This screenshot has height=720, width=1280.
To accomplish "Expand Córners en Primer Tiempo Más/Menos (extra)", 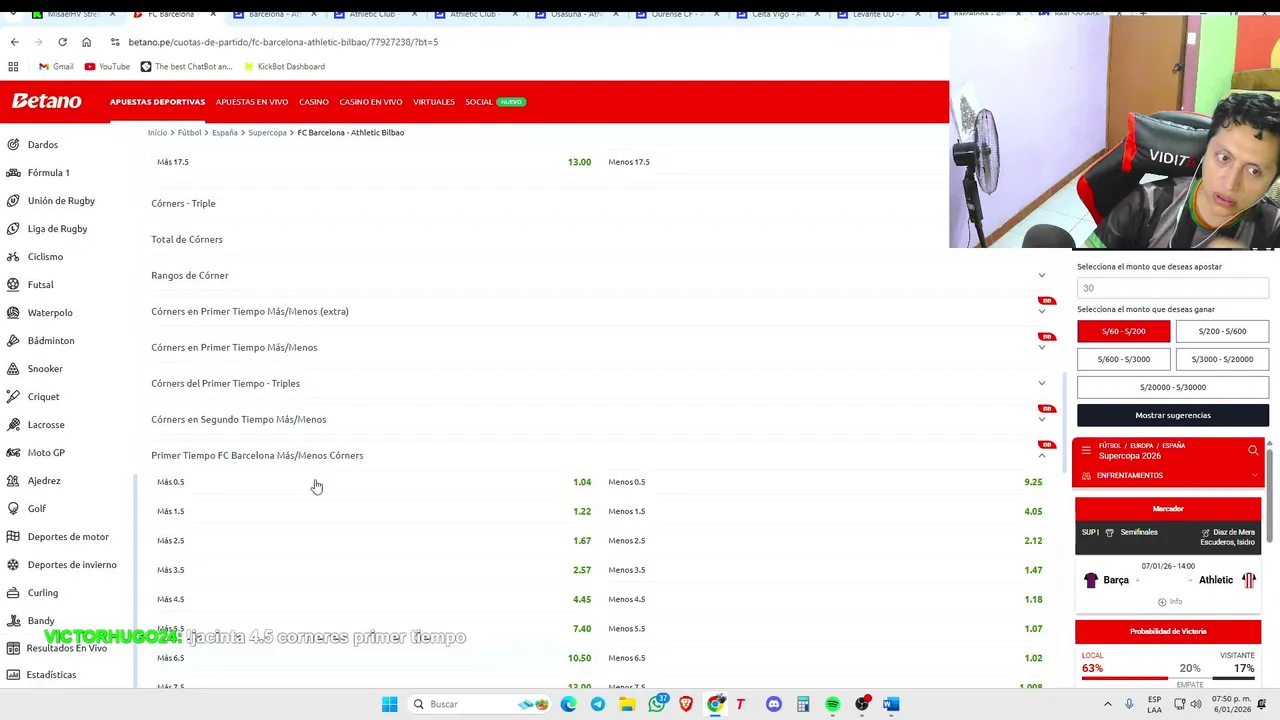I will [x=1041, y=311].
